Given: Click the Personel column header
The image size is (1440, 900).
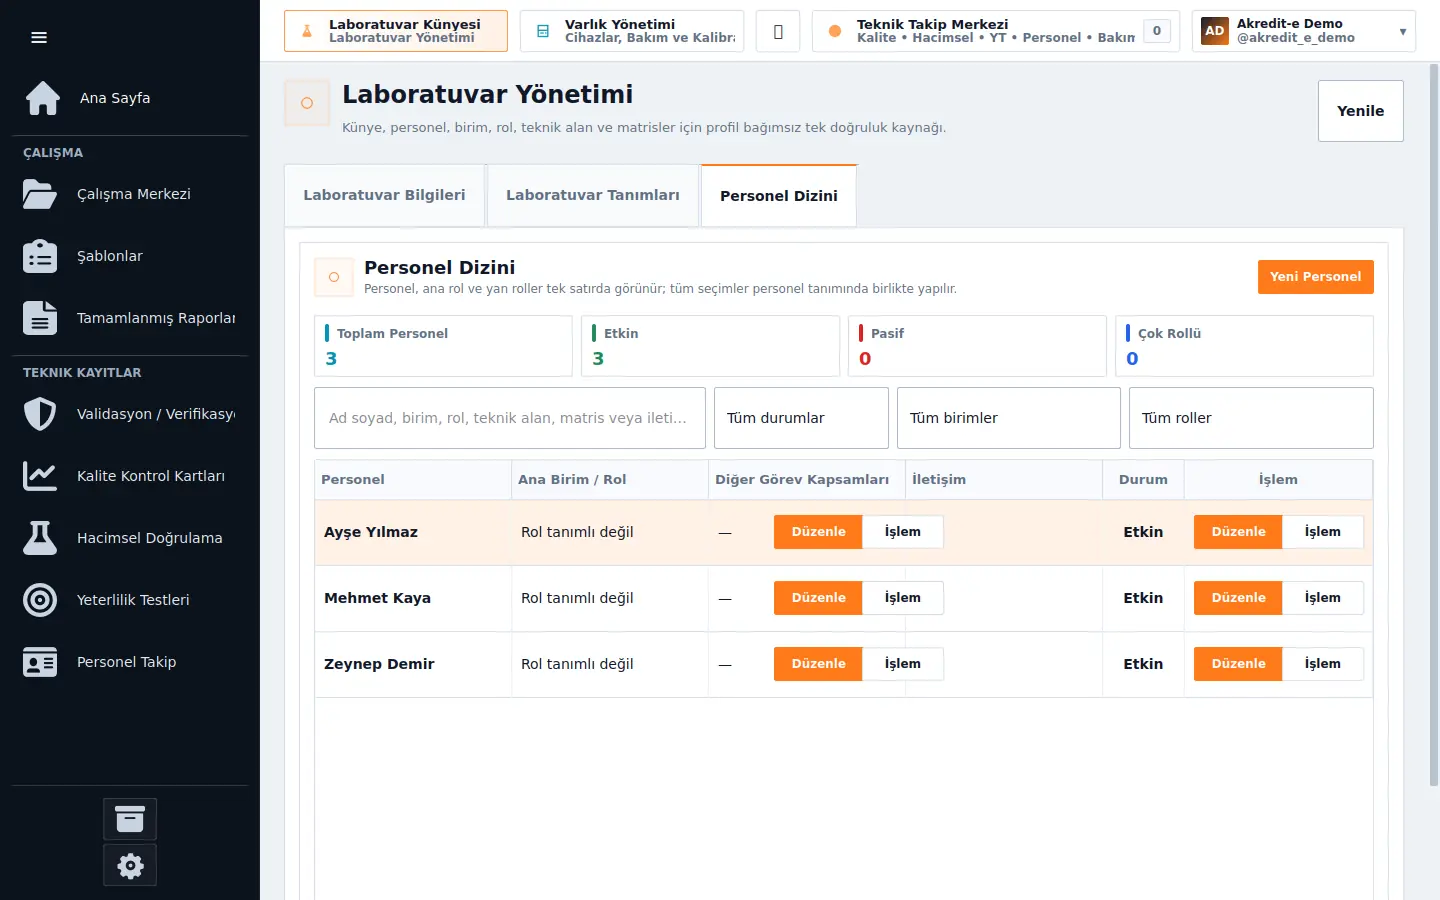Looking at the screenshot, I should tap(413, 480).
